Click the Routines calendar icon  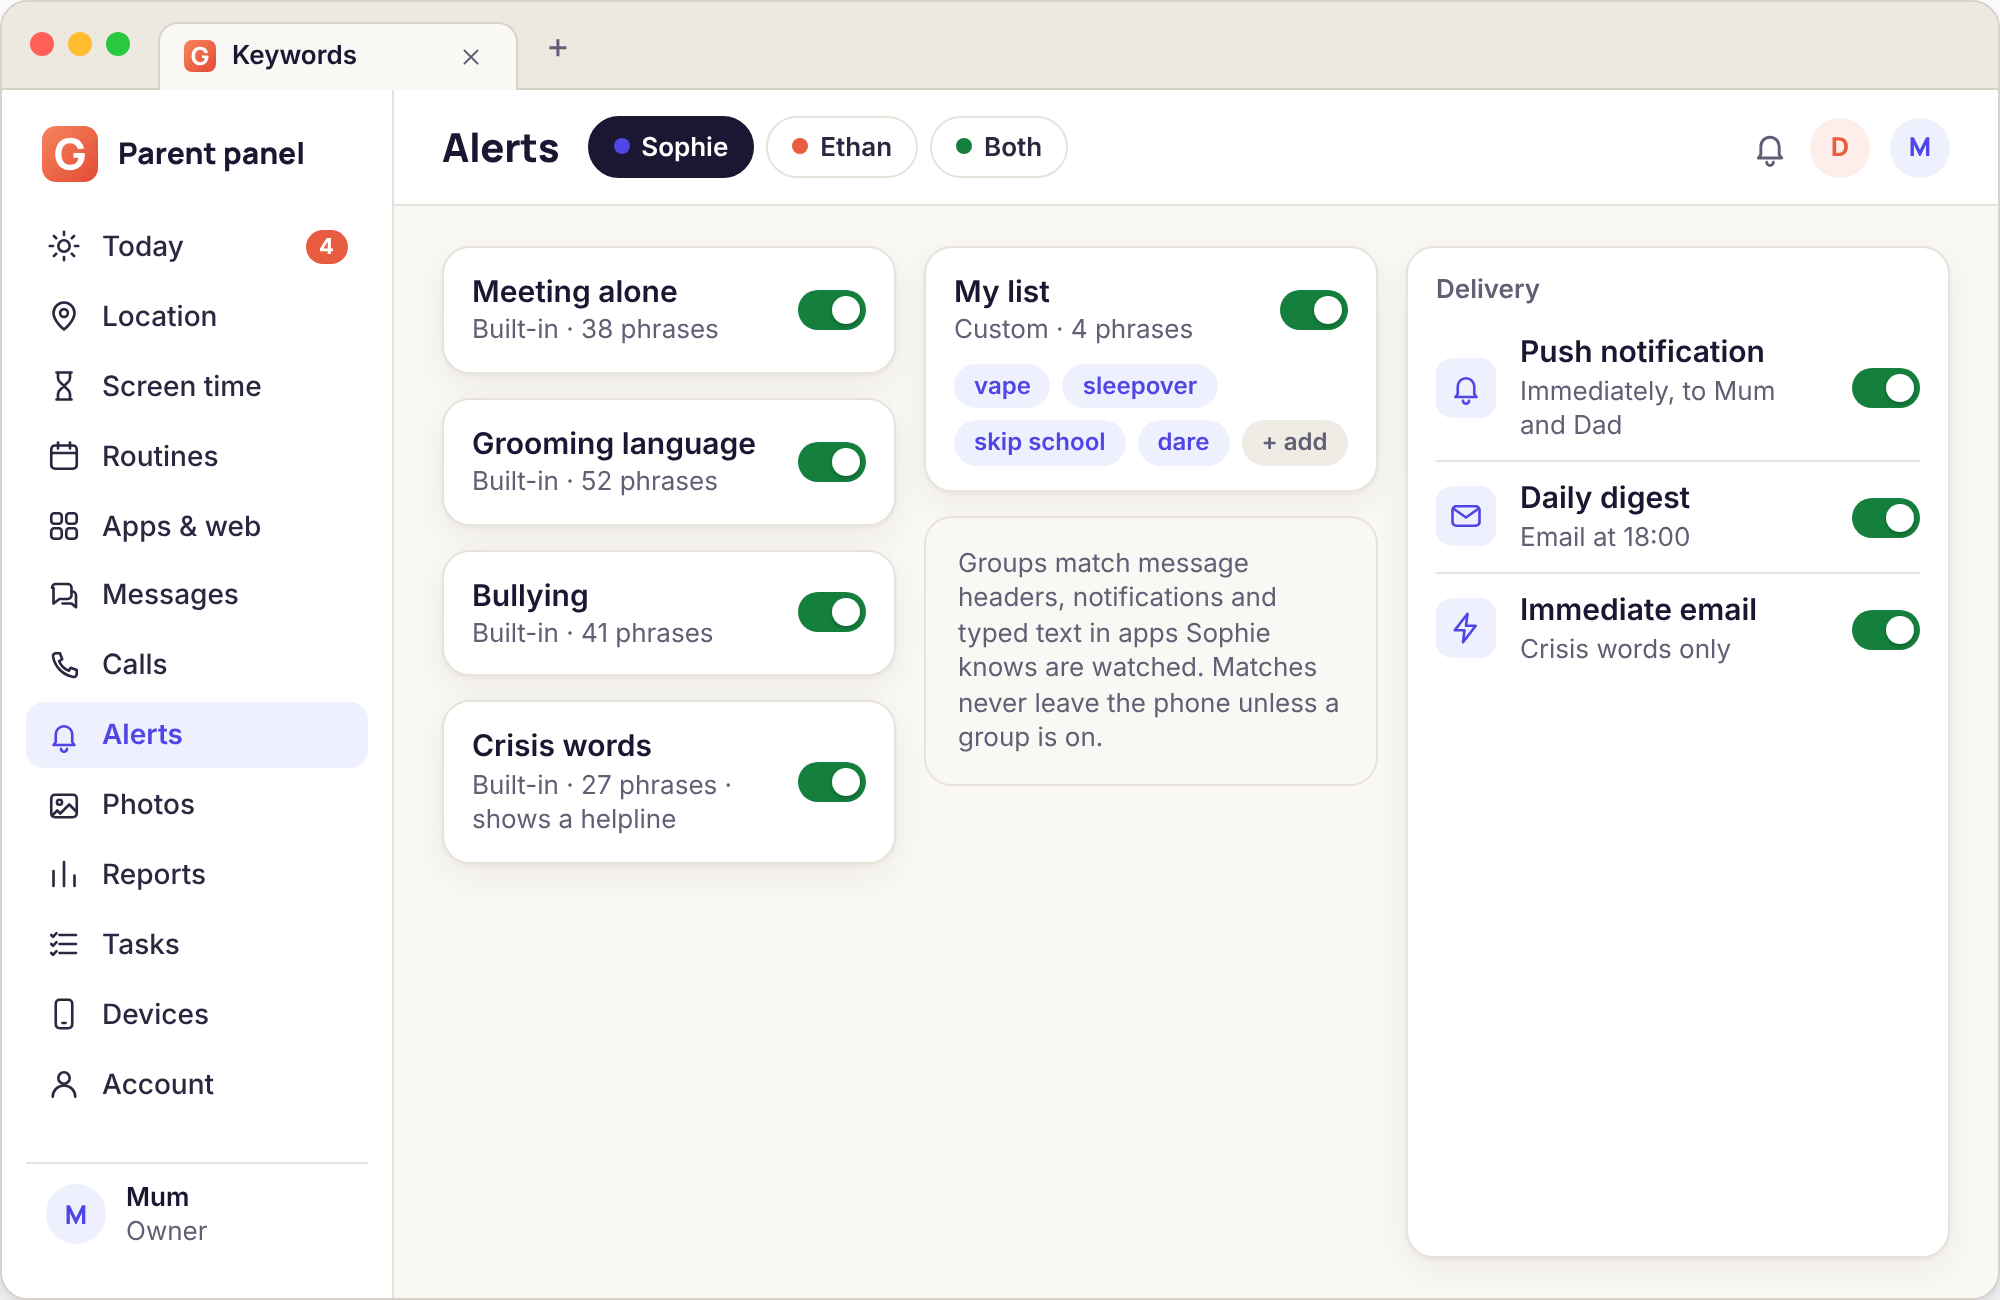coord(64,456)
